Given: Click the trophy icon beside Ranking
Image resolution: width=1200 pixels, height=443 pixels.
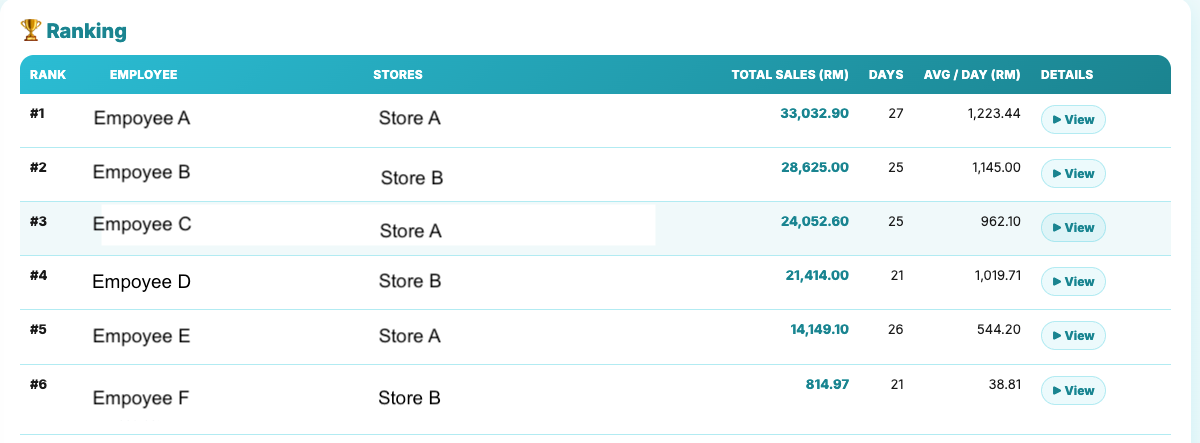Looking at the screenshot, I should point(30,31).
